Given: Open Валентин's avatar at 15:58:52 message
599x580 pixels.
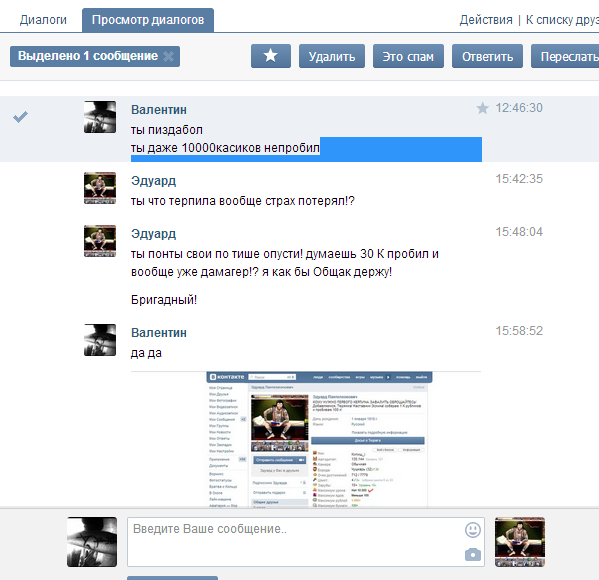Looking at the screenshot, I should point(100,340).
